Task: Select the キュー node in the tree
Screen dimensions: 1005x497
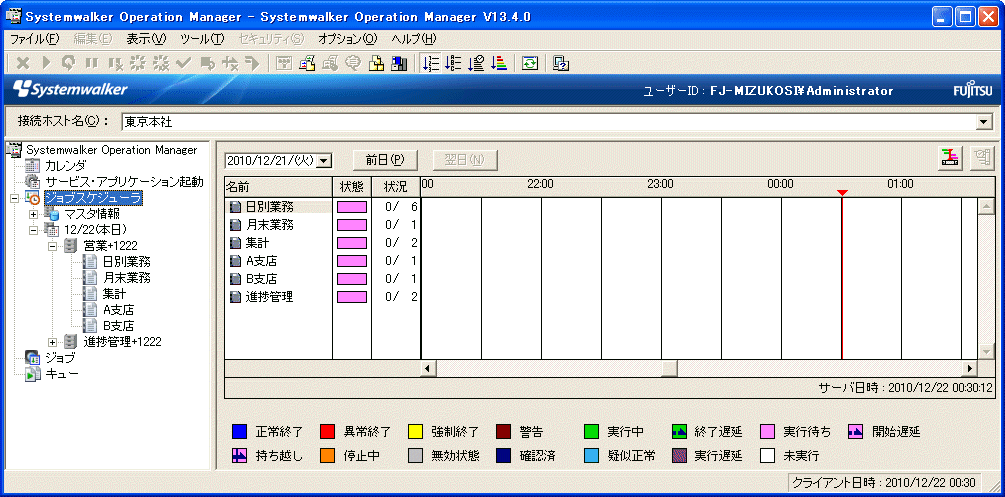Action: (62, 374)
